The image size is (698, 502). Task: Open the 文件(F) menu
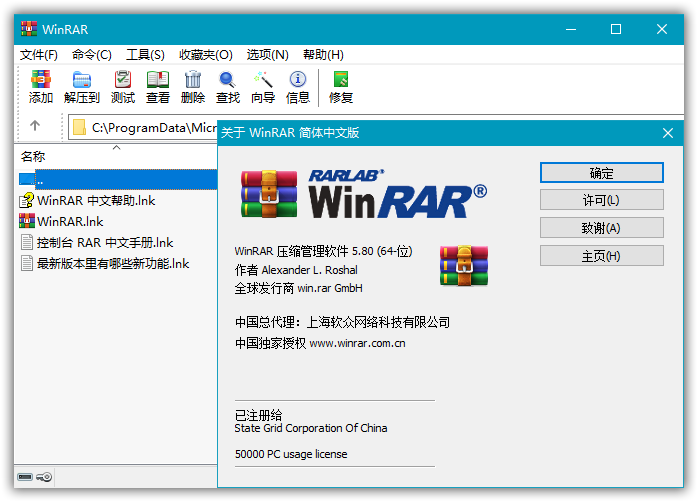click(x=39, y=55)
